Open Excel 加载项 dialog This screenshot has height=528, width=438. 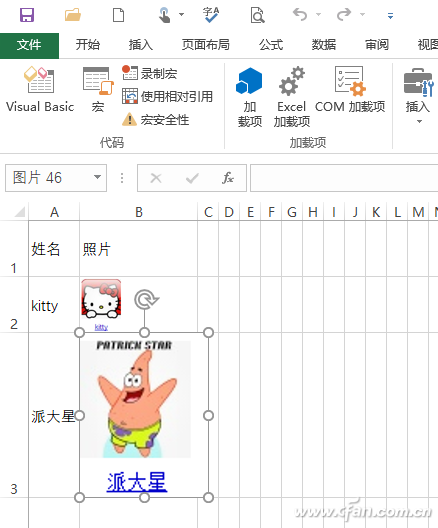[292, 97]
